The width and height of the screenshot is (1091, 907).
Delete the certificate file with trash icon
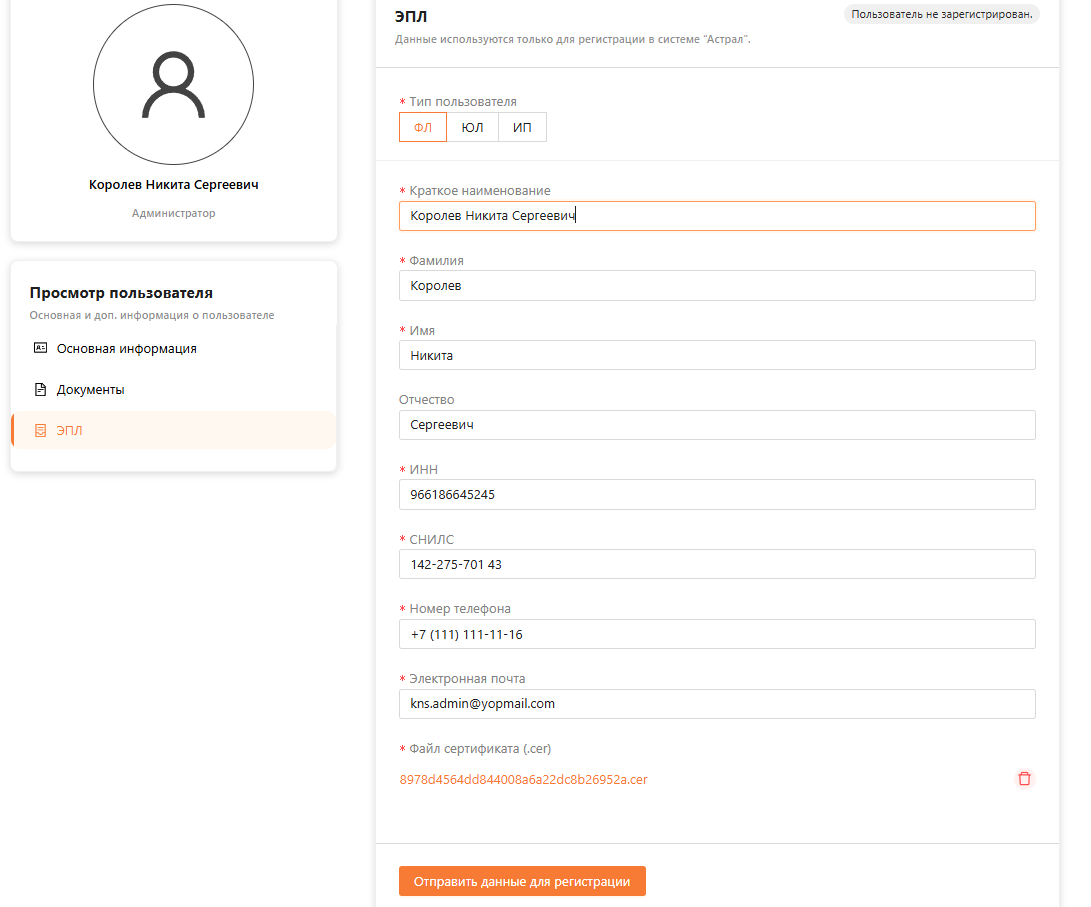tap(1024, 779)
